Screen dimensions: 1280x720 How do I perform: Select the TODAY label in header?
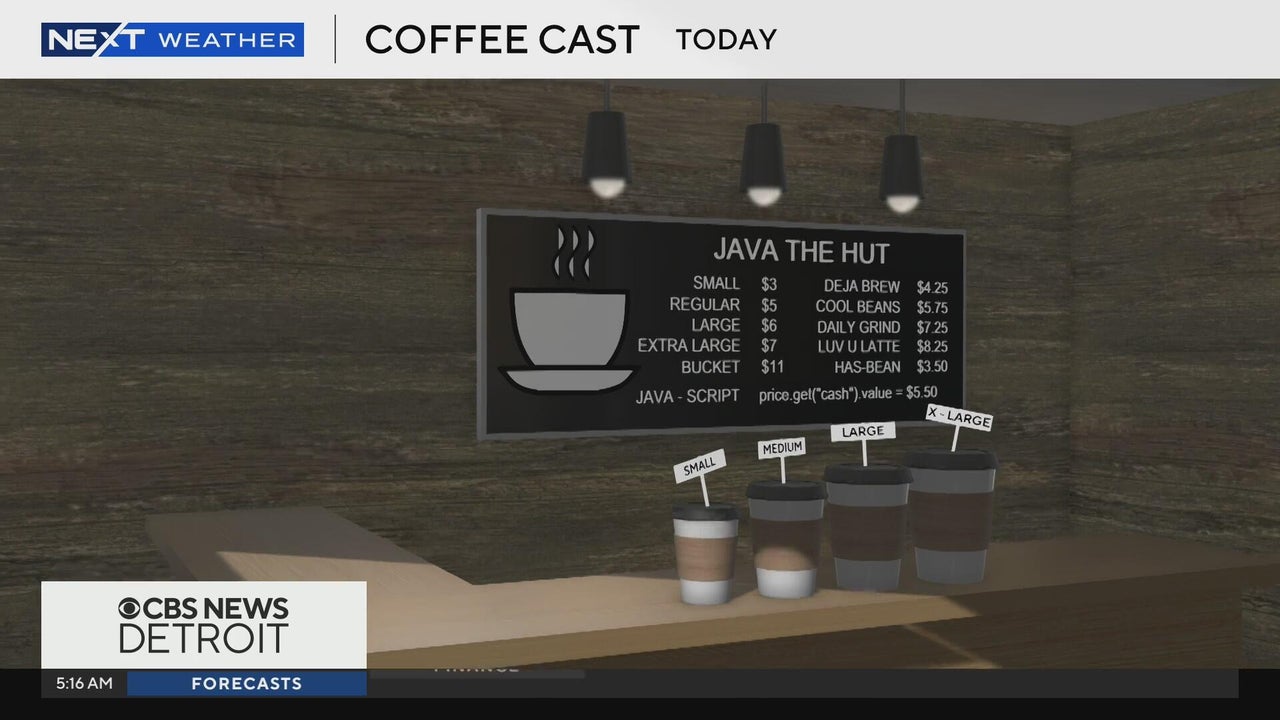coord(726,40)
